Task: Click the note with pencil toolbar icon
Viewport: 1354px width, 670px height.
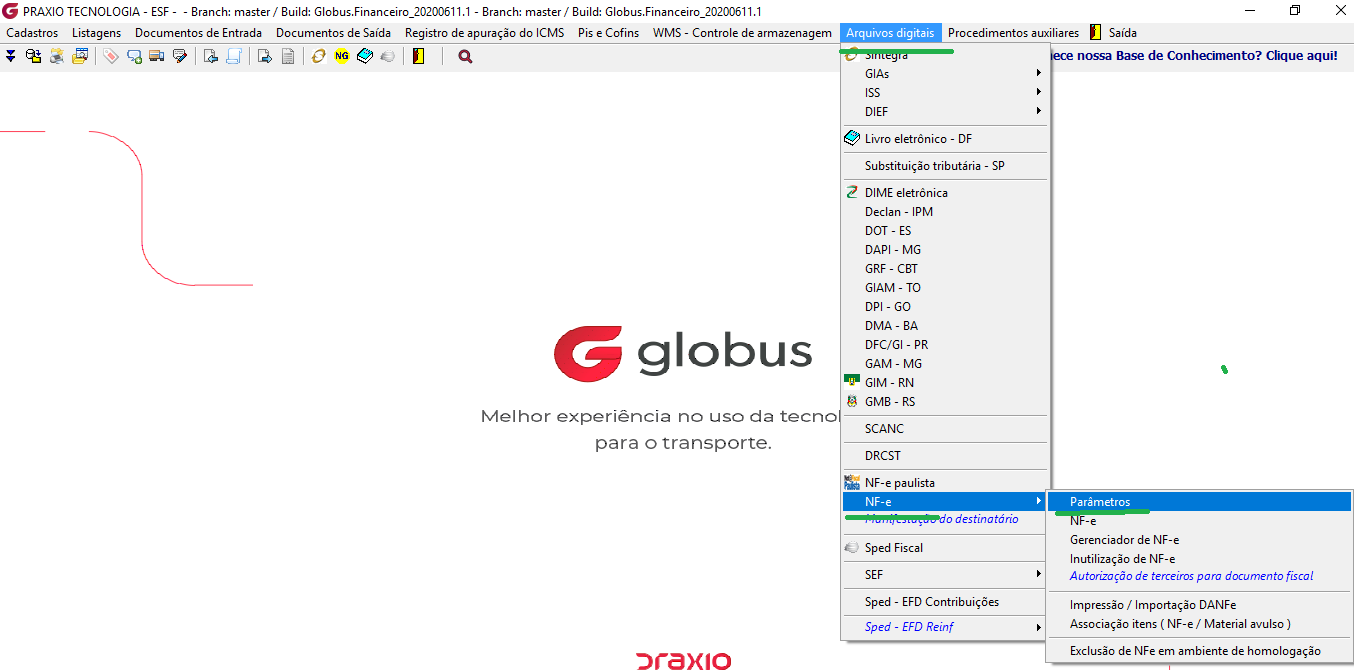Action: (180, 56)
